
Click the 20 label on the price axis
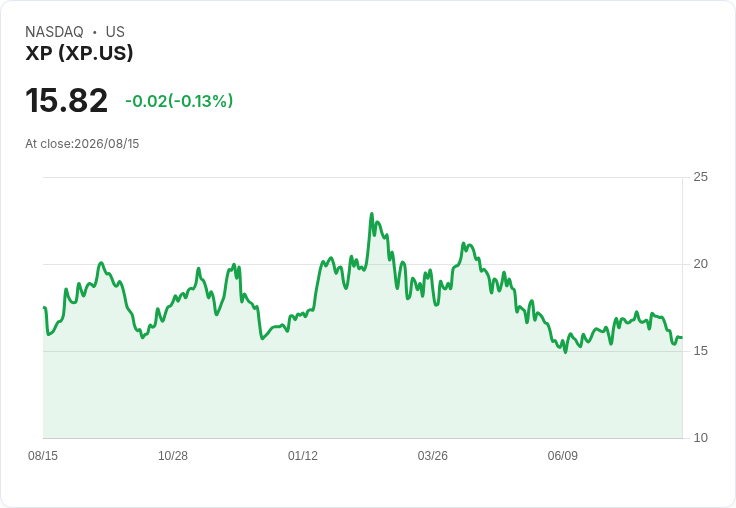tap(700, 264)
